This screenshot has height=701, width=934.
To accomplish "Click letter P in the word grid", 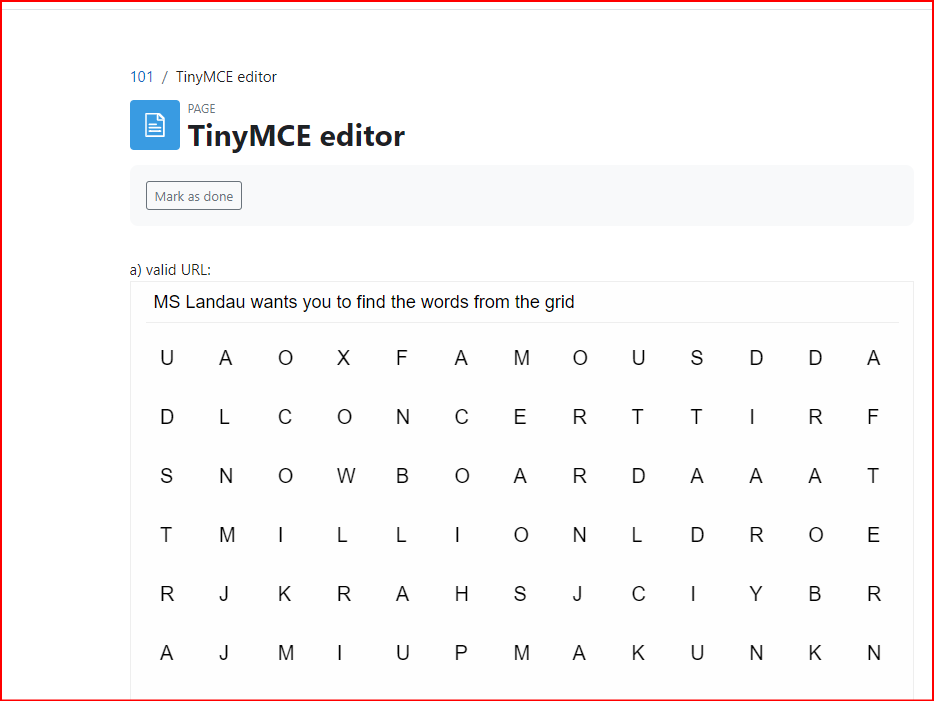I will [x=461, y=653].
